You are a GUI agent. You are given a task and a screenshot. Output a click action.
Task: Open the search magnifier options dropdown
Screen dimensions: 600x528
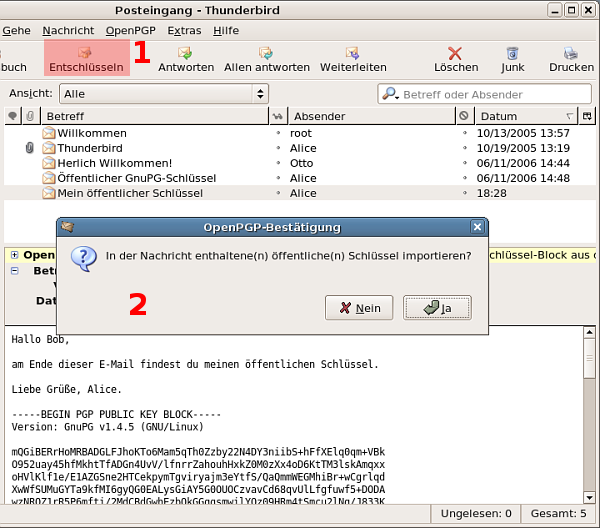click(x=391, y=94)
